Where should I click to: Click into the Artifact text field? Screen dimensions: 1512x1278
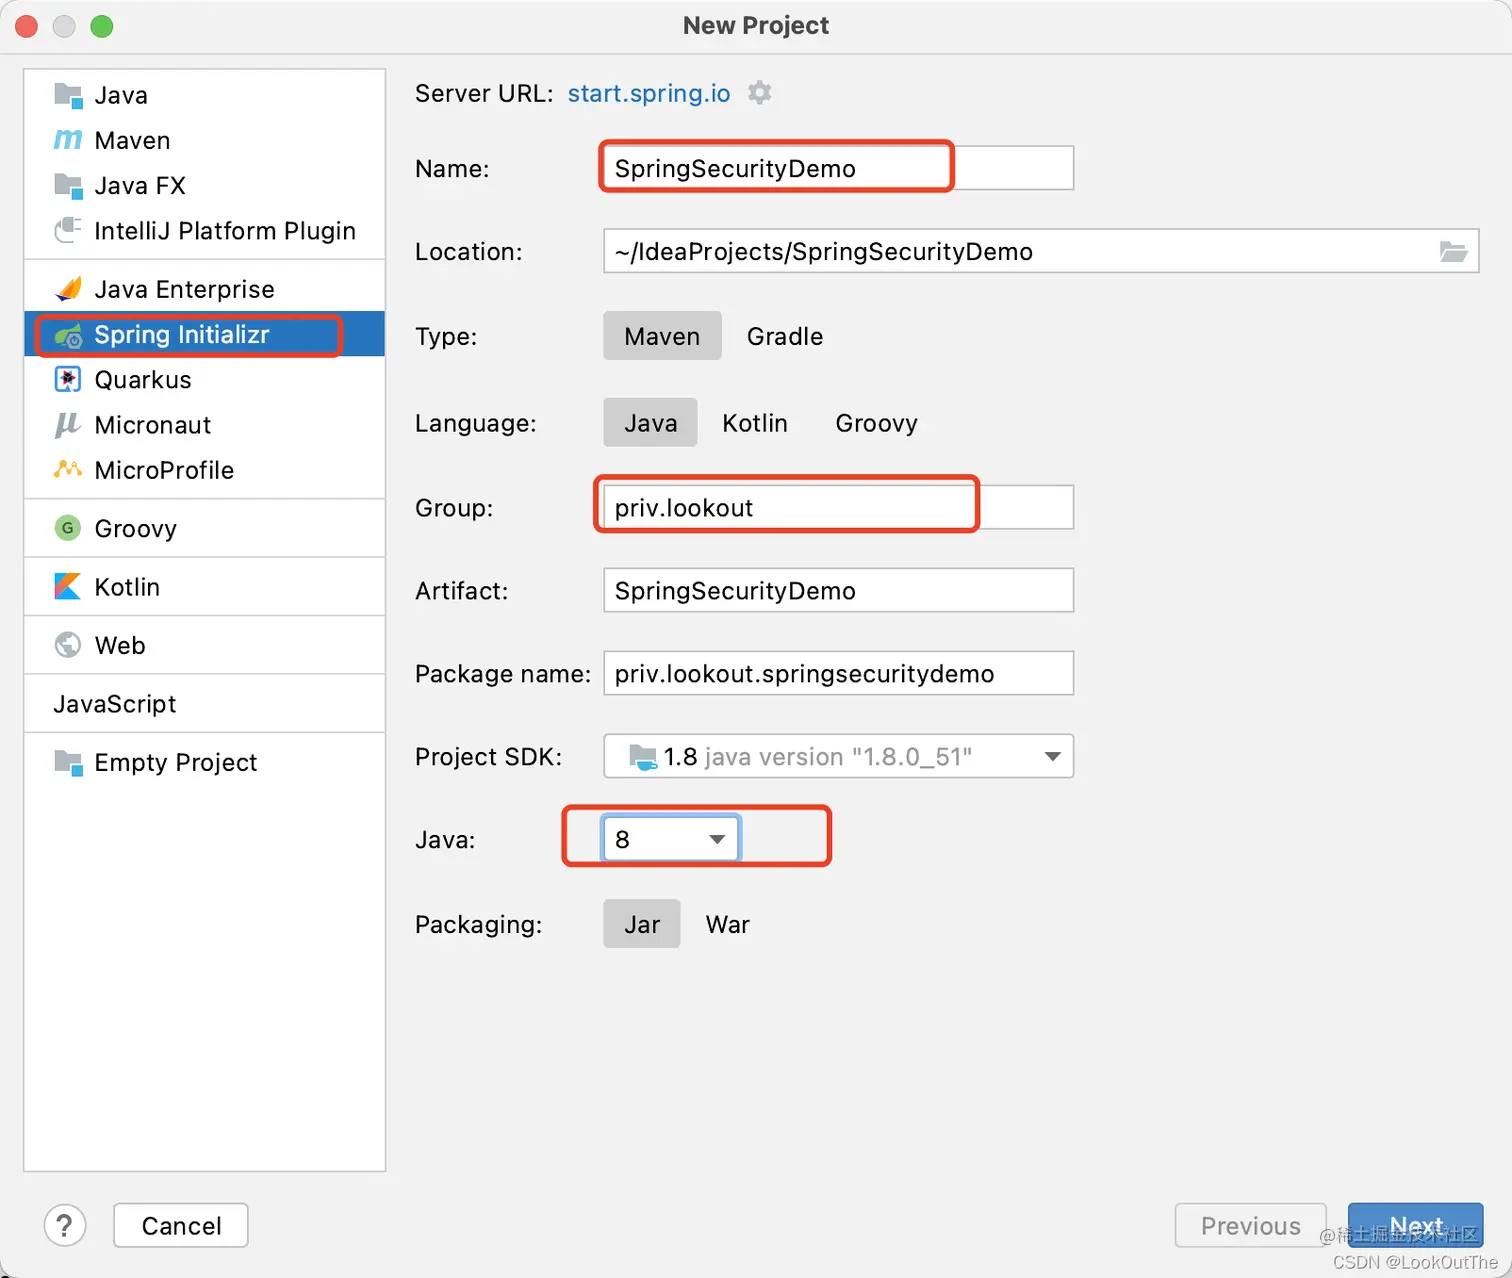(838, 590)
